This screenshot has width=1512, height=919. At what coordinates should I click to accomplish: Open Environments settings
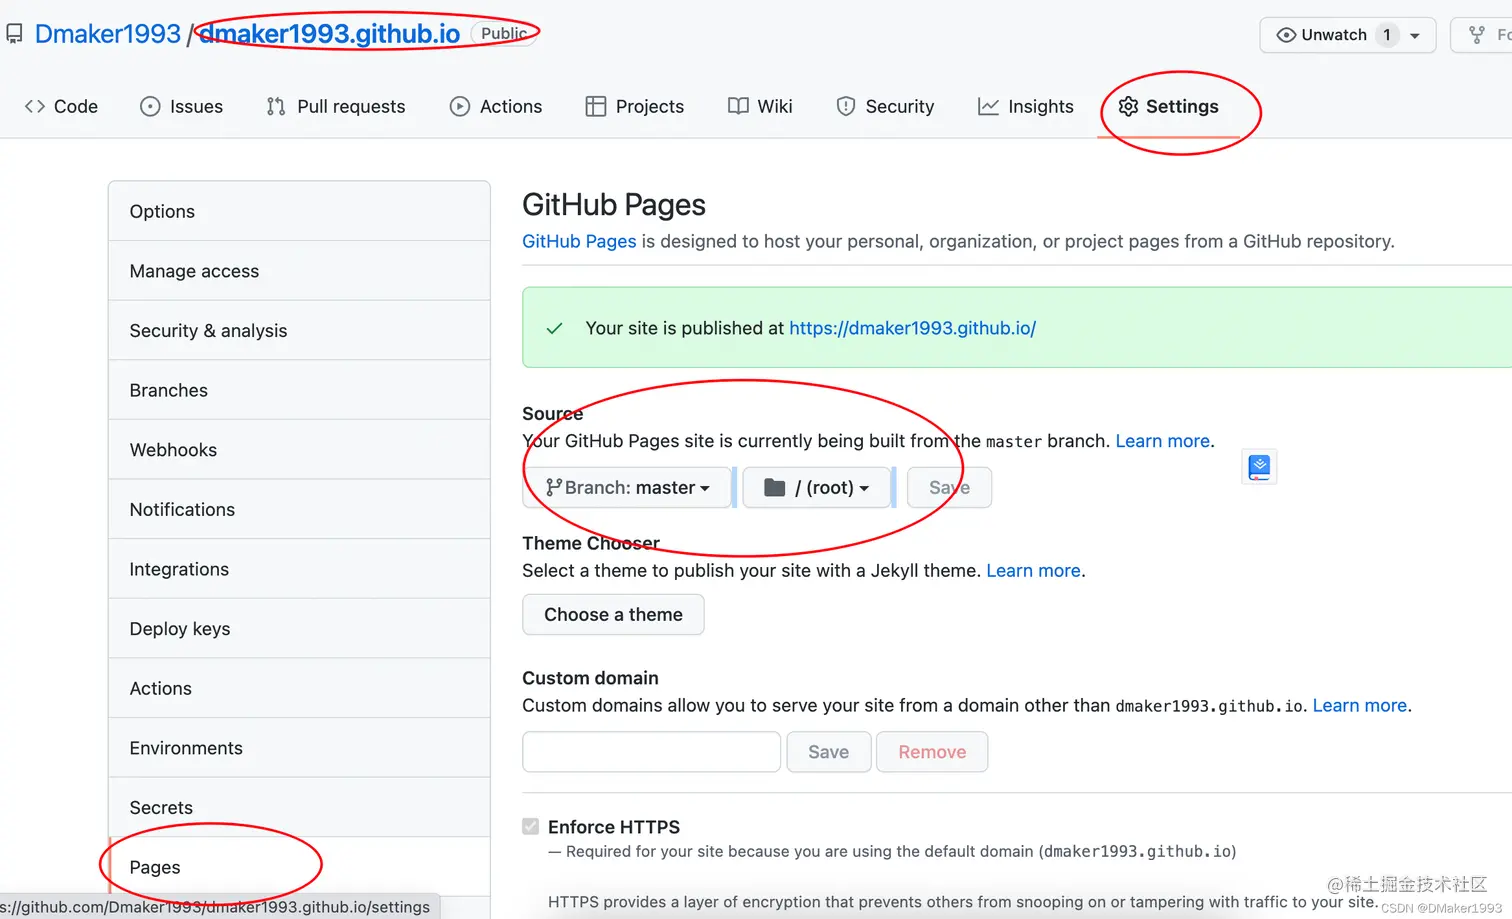(x=299, y=748)
